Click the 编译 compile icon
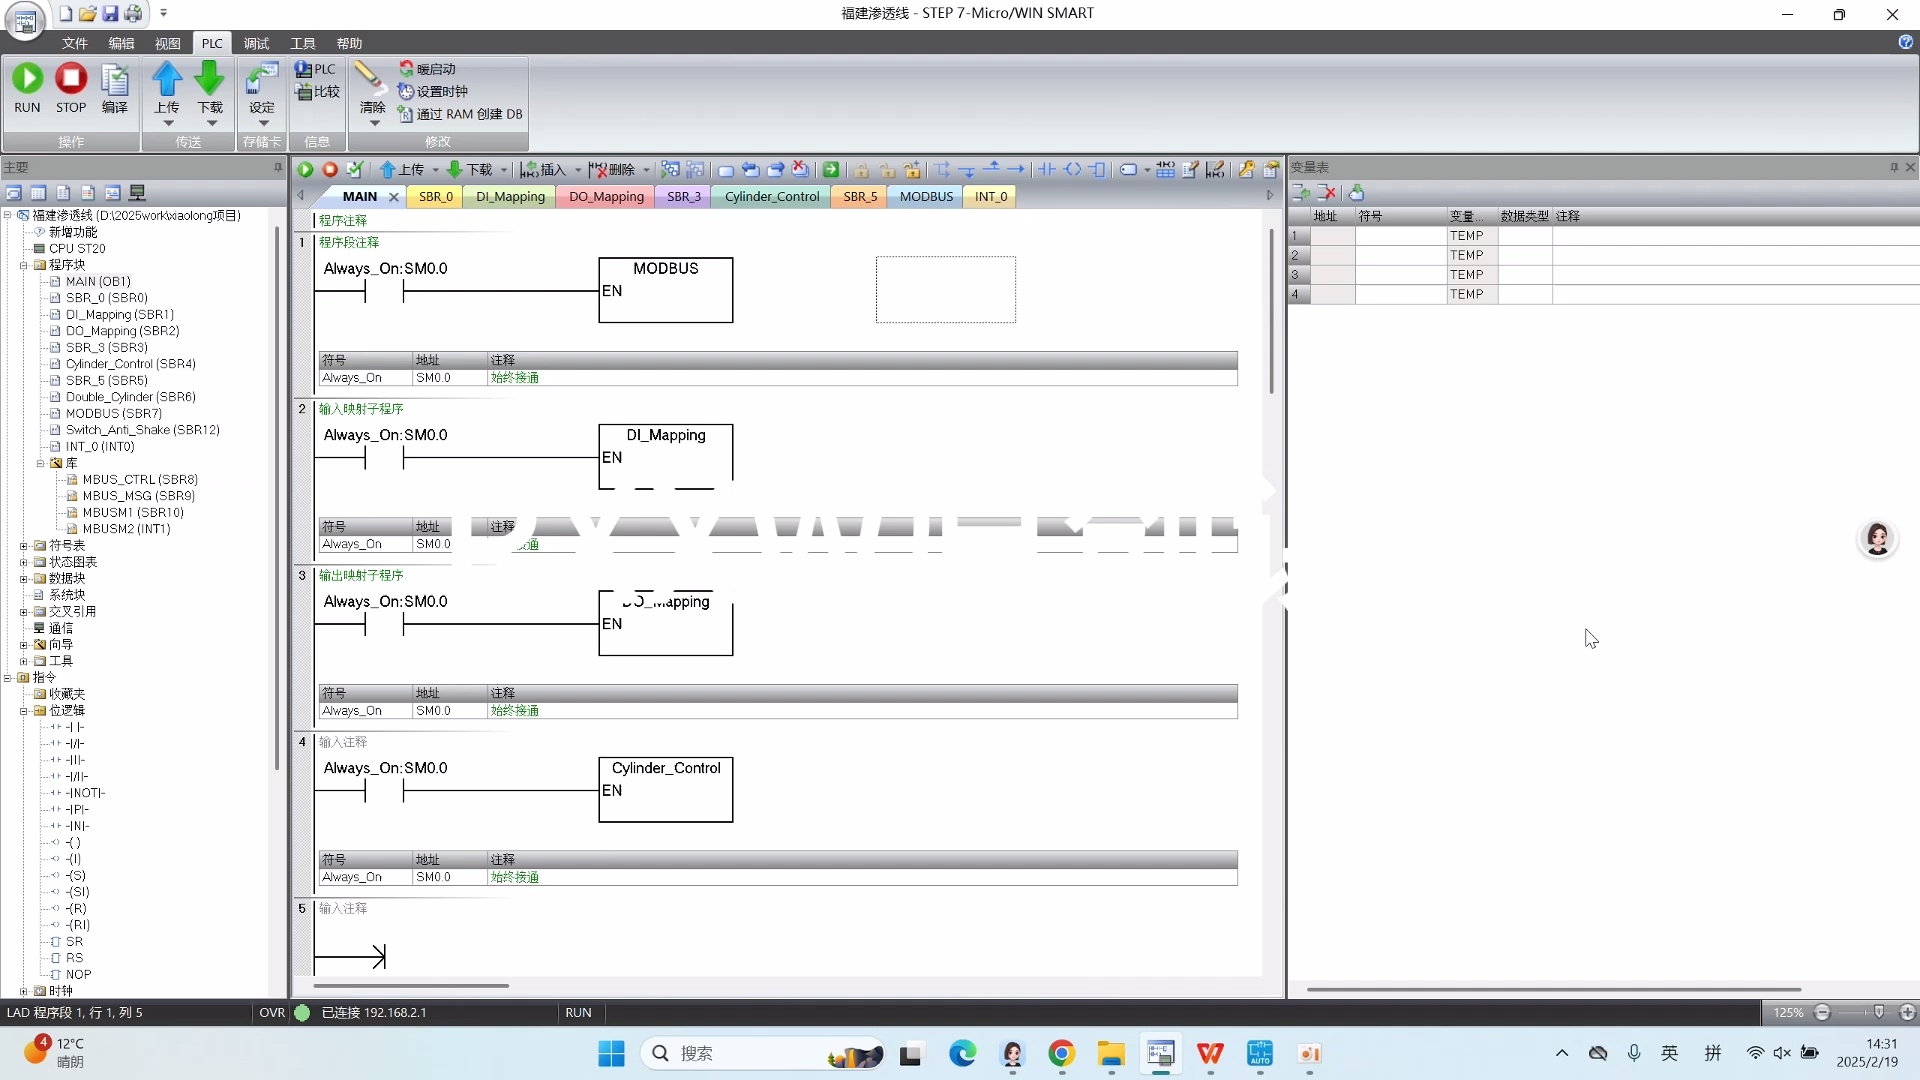Screen dimensions: 1920x1080 (115, 80)
